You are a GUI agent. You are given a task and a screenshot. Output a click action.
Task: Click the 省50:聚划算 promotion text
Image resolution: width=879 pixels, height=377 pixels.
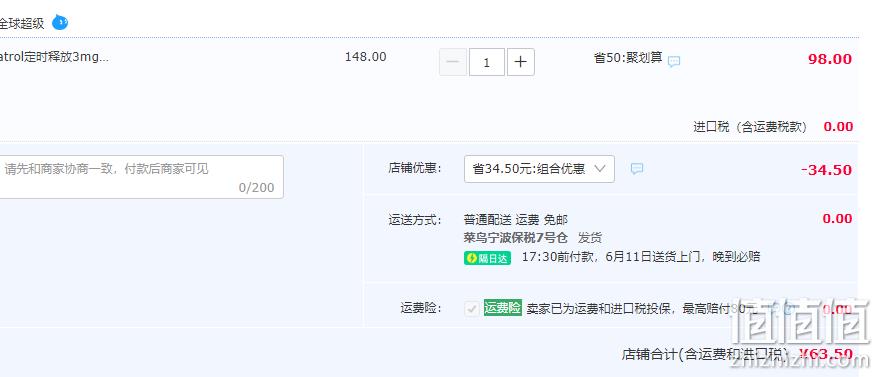point(628,58)
